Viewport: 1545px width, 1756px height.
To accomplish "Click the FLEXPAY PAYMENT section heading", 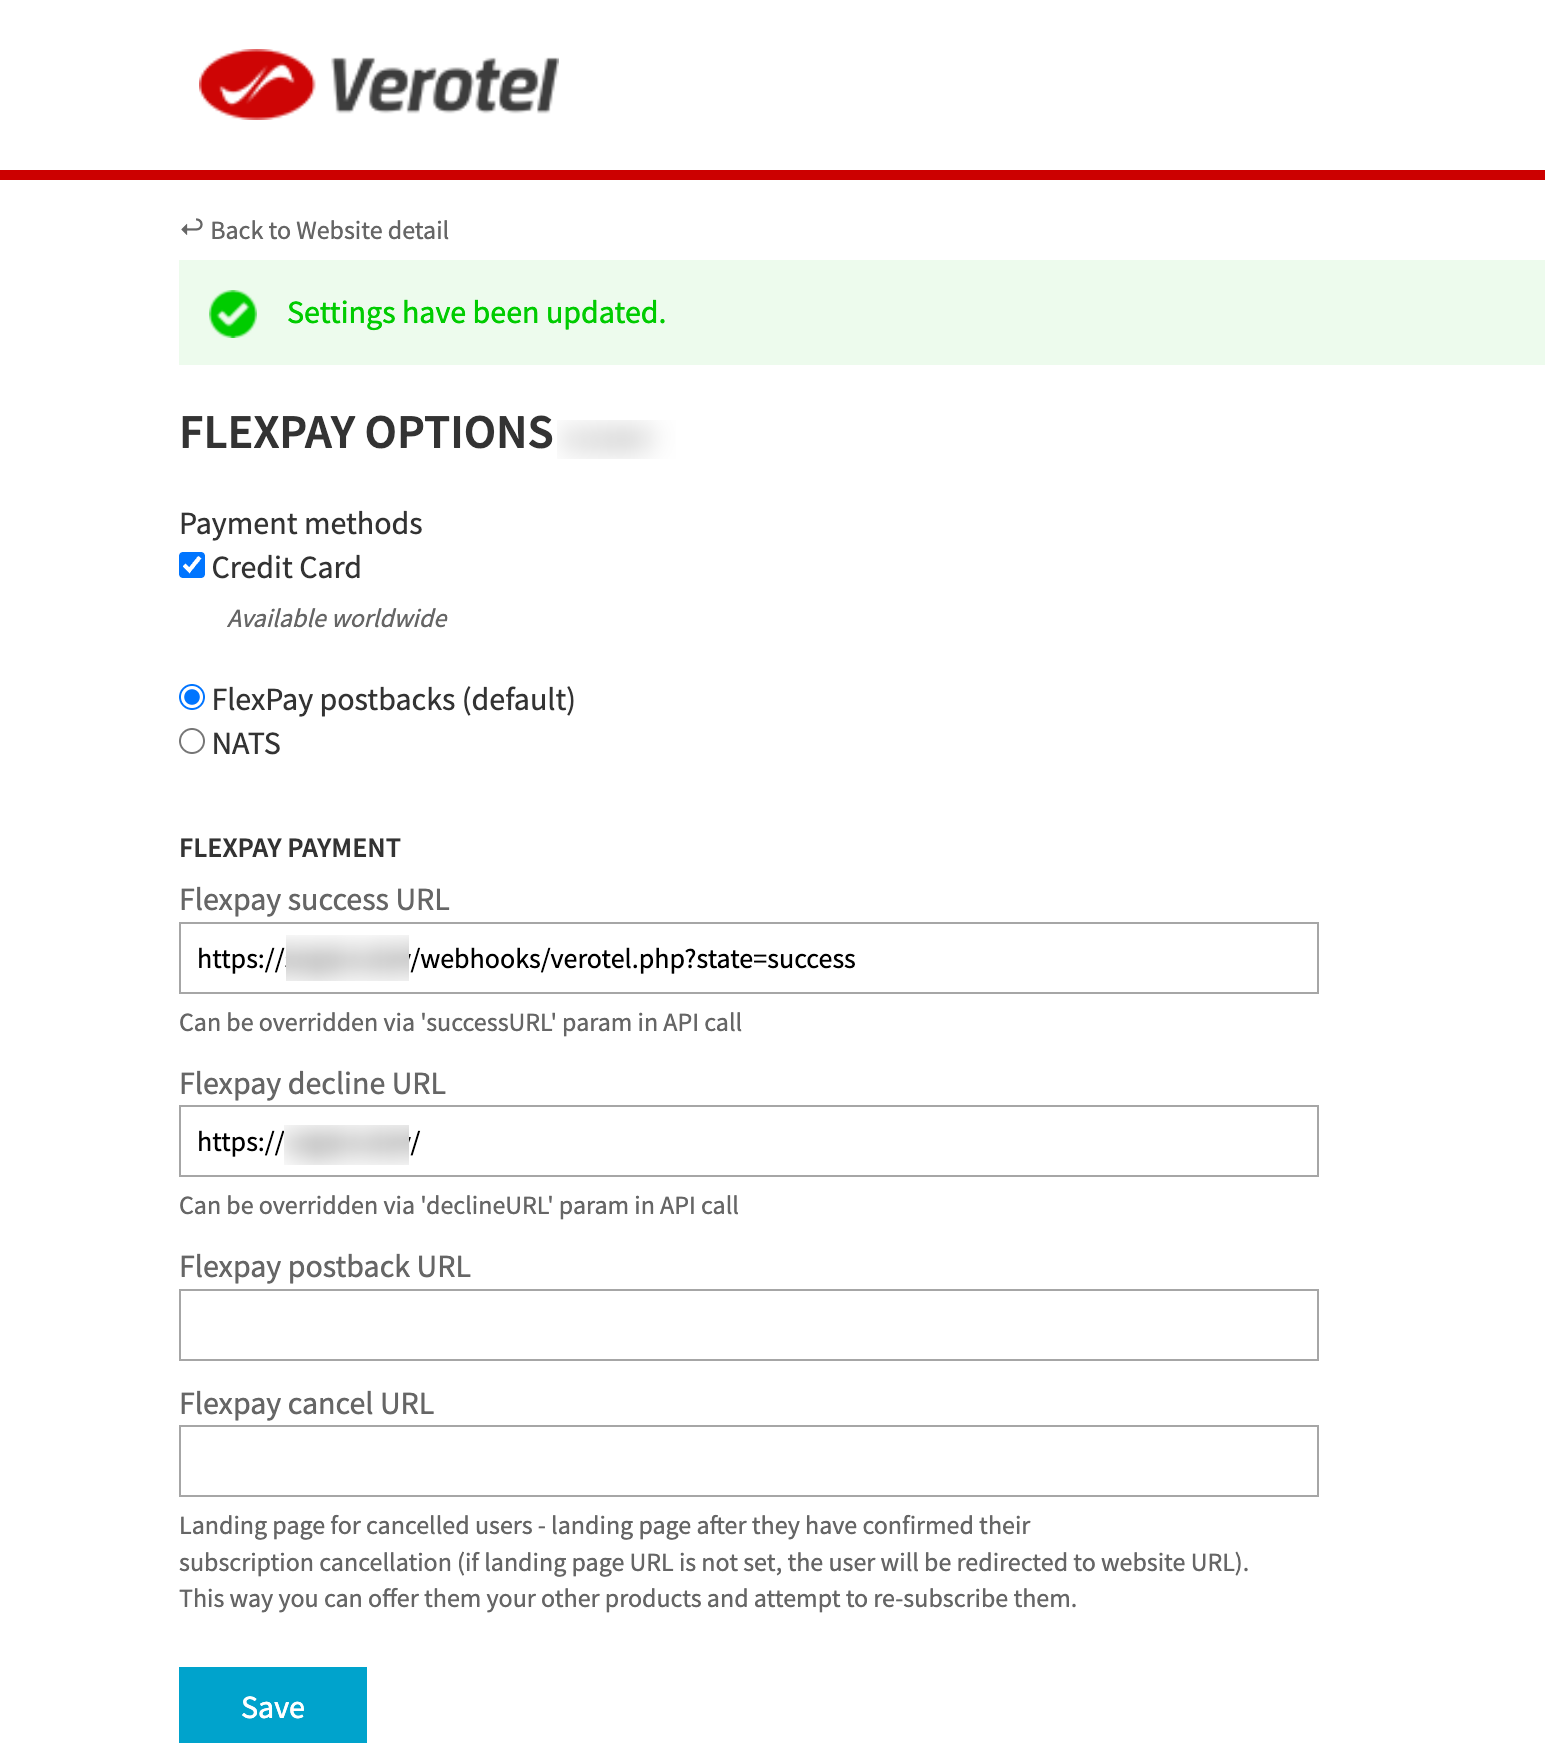I will [x=290, y=848].
